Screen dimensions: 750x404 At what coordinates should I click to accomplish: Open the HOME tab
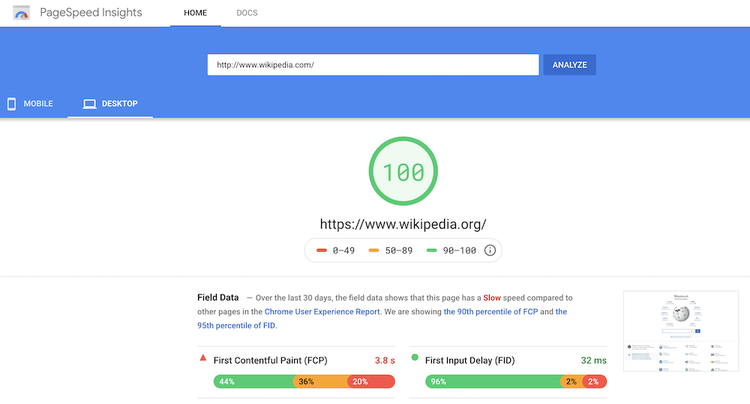[195, 13]
